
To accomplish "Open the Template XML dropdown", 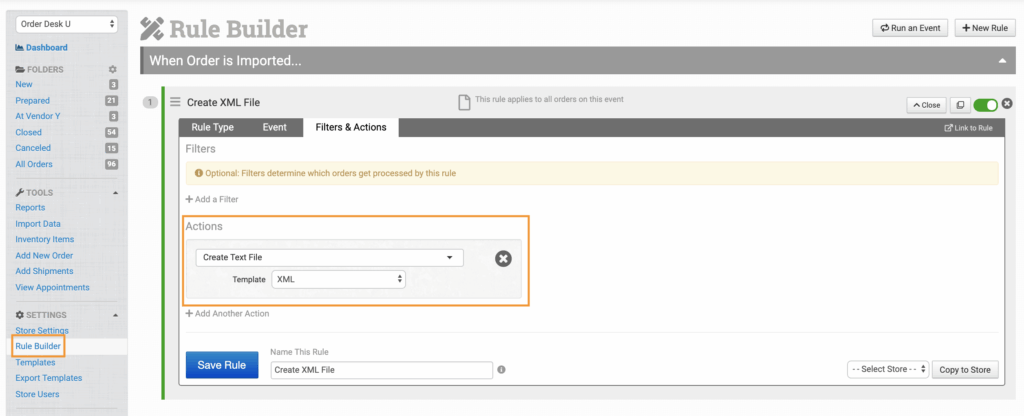I will pyautogui.click(x=339, y=280).
